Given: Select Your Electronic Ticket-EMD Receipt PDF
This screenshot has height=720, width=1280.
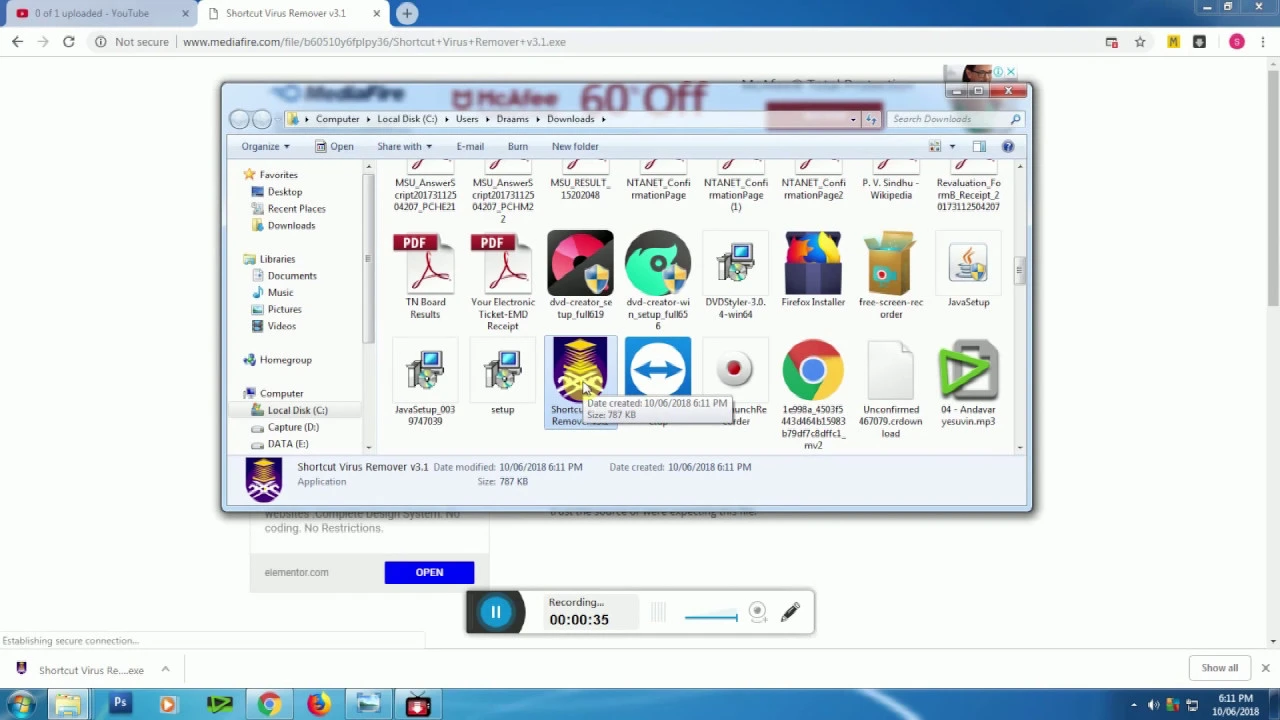Looking at the screenshot, I should pos(502,264).
